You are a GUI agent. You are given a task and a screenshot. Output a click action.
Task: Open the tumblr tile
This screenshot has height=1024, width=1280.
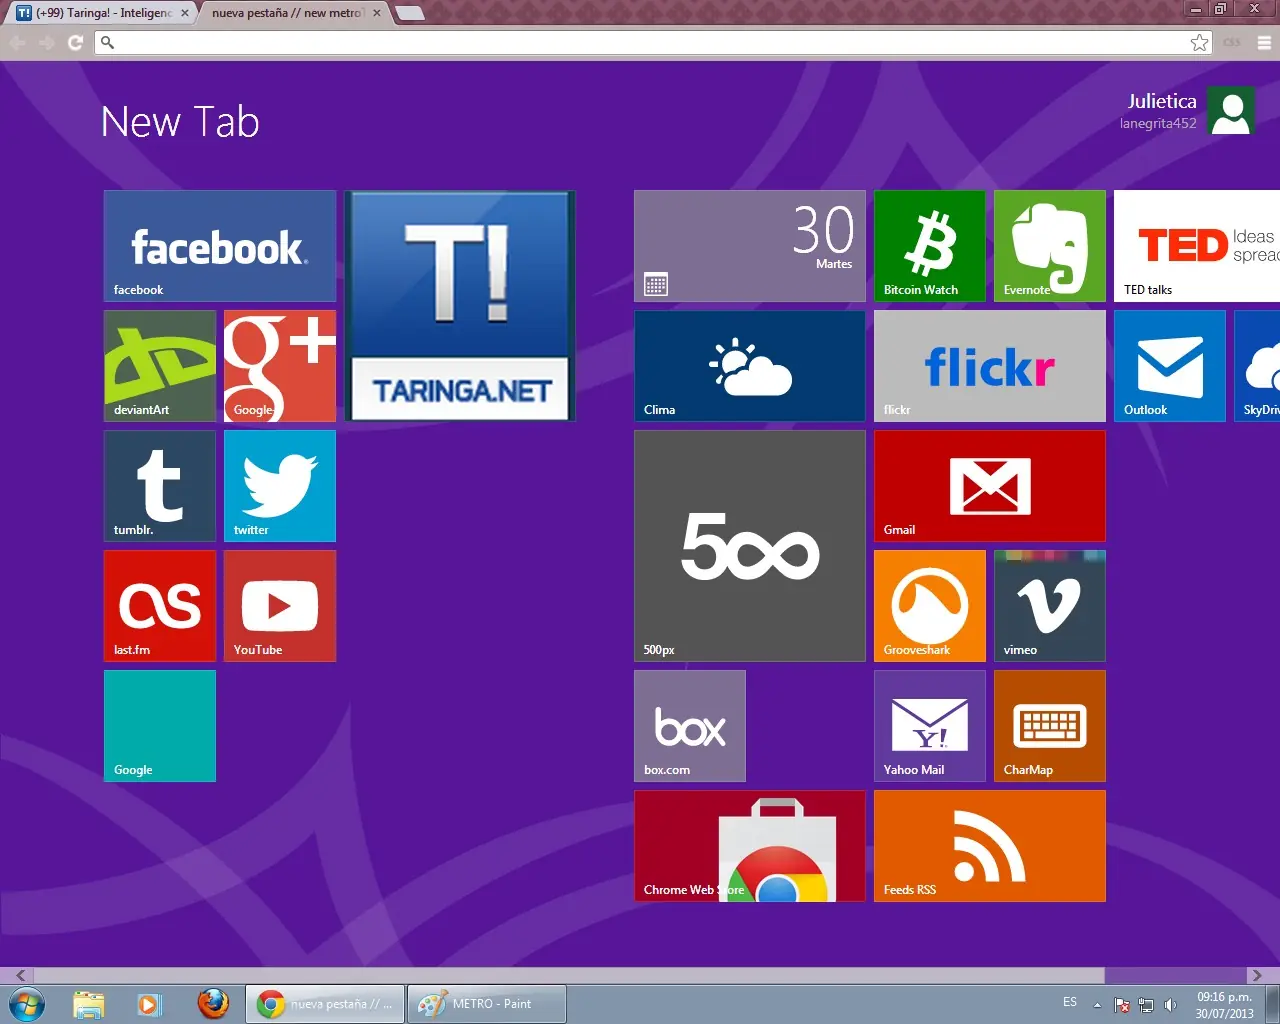click(160, 486)
